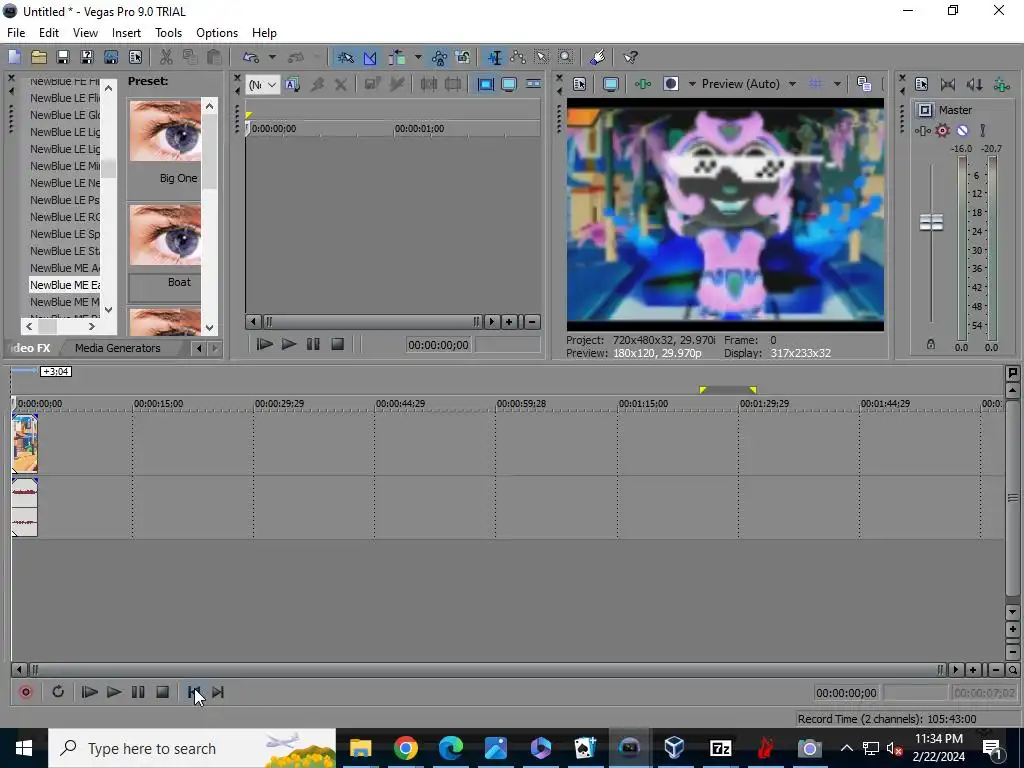Viewport: 1024px width, 768px height.
Task: Click Stop in the main transport bar
Action: click(x=163, y=692)
